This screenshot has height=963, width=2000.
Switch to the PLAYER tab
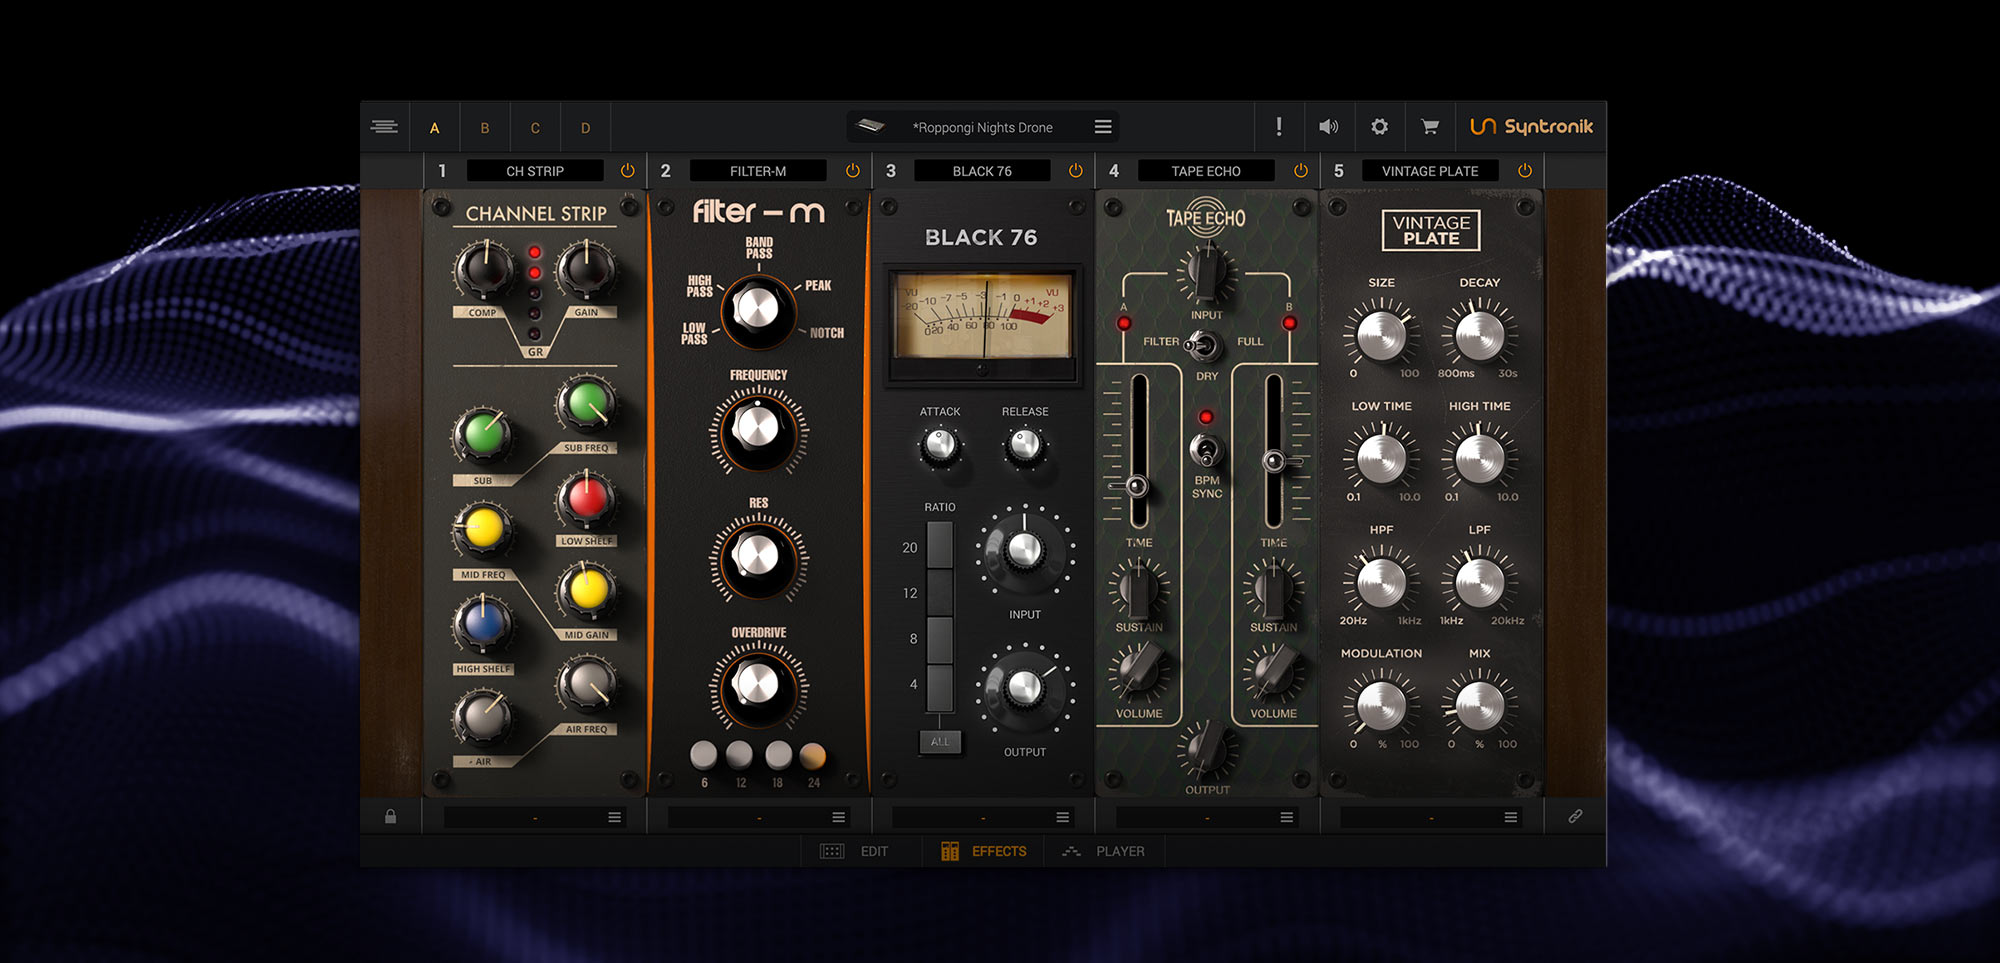(x=1105, y=851)
